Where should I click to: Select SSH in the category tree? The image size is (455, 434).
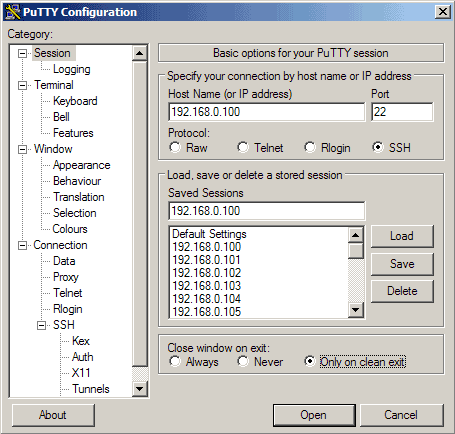click(64, 325)
